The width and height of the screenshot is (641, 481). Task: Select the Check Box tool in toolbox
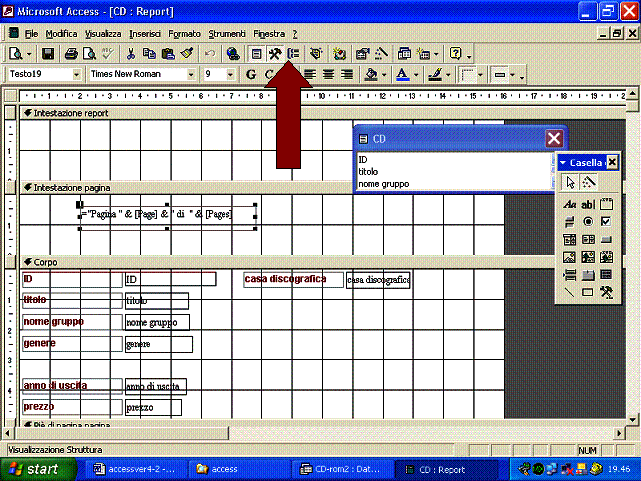[x=606, y=221]
